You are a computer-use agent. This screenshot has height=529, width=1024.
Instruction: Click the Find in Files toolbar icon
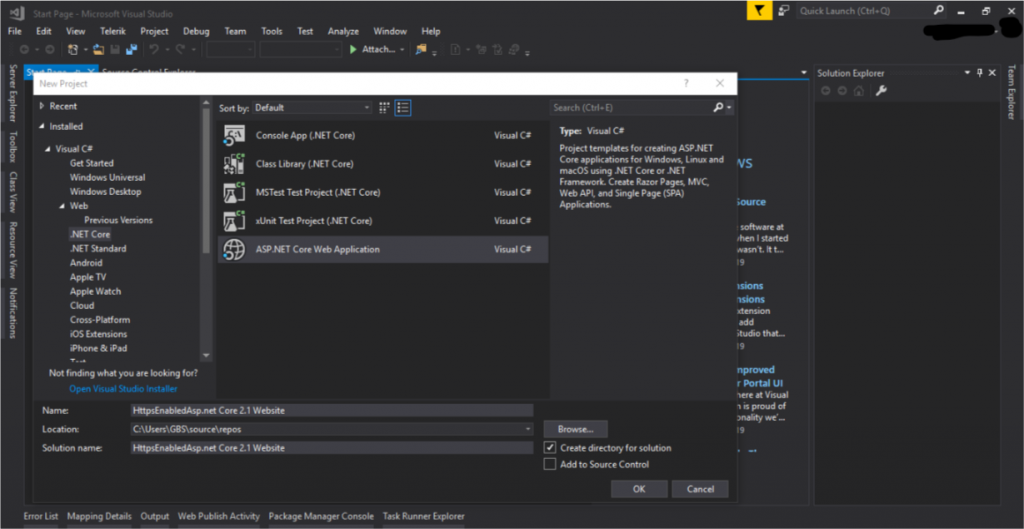[x=421, y=49]
